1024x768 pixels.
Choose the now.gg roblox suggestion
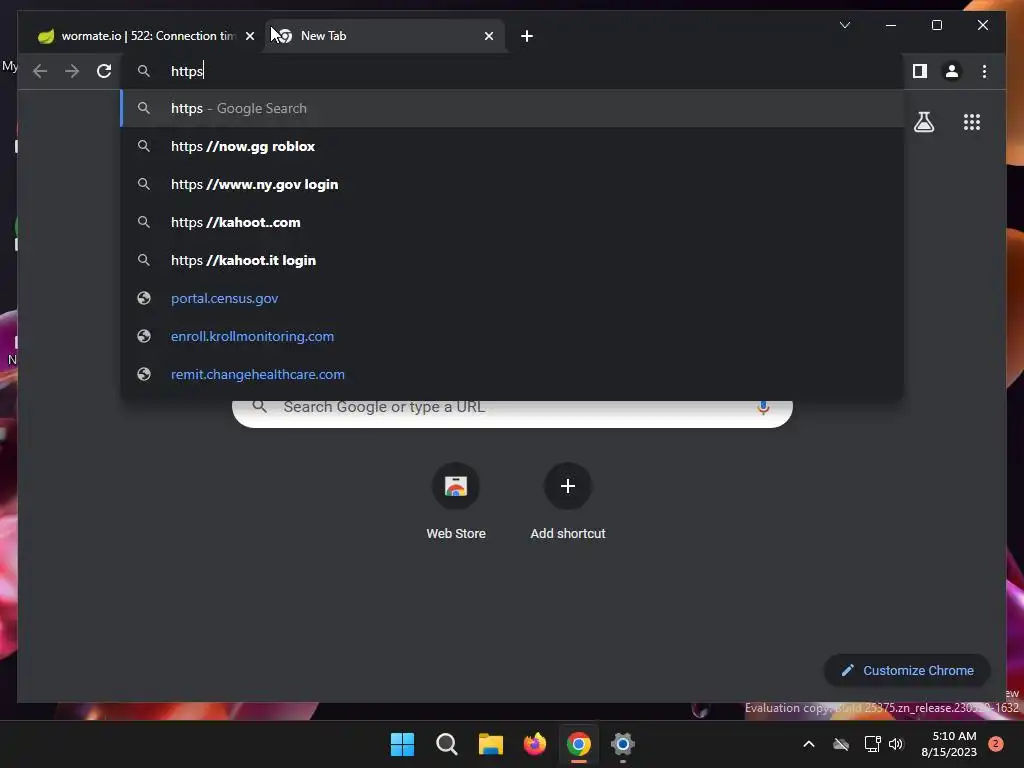pyautogui.click(x=513, y=146)
